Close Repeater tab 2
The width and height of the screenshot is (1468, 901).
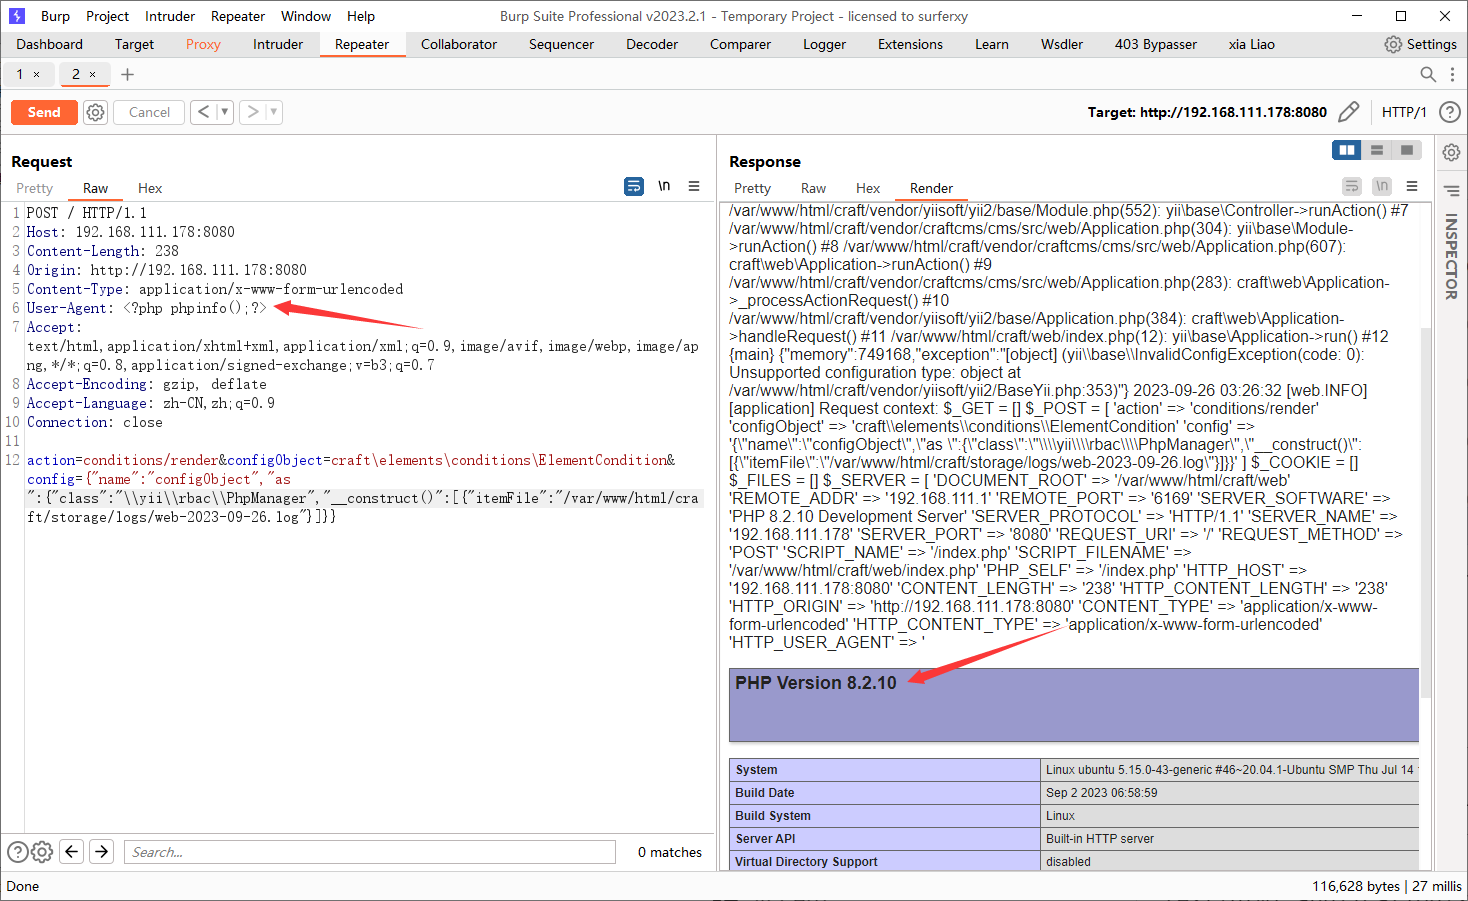pyautogui.click(x=93, y=75)
